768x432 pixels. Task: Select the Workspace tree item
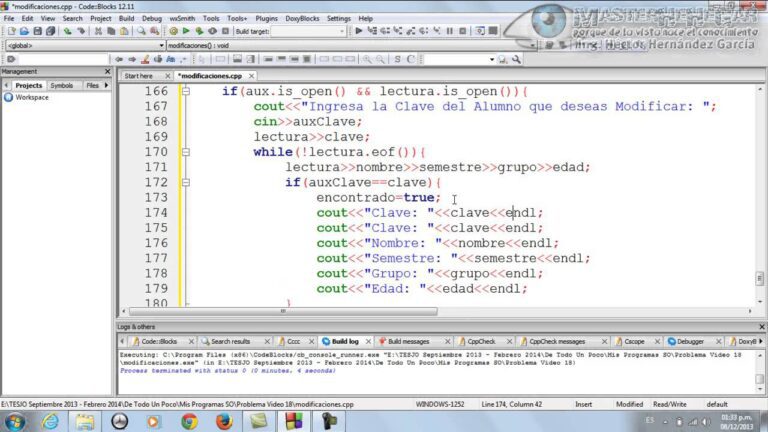pos(32,97)
